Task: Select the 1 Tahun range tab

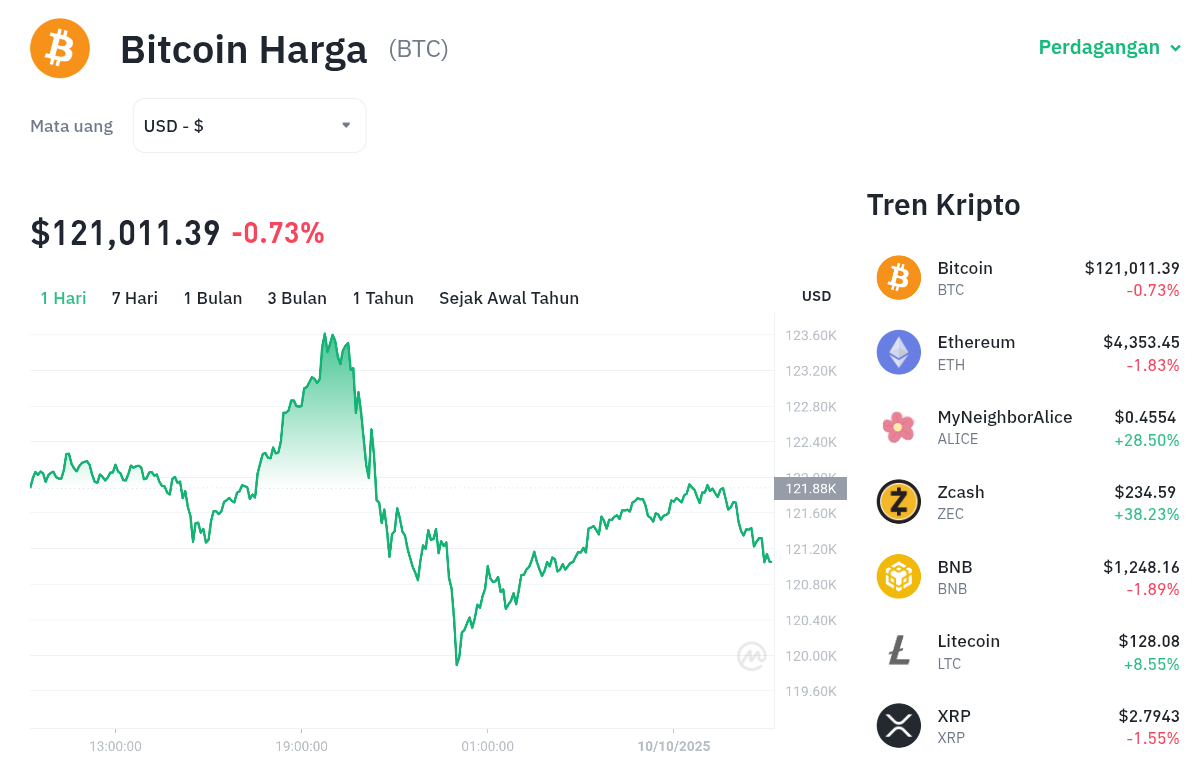Action: [383, 298]
